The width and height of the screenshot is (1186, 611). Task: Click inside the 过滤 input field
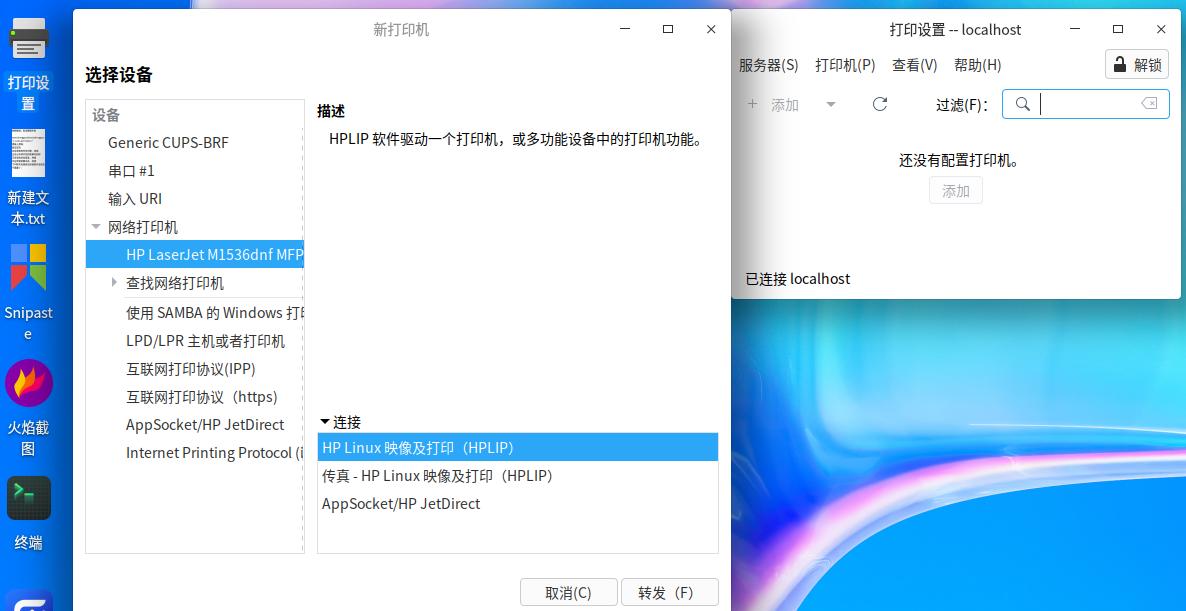coord(1085,103)
